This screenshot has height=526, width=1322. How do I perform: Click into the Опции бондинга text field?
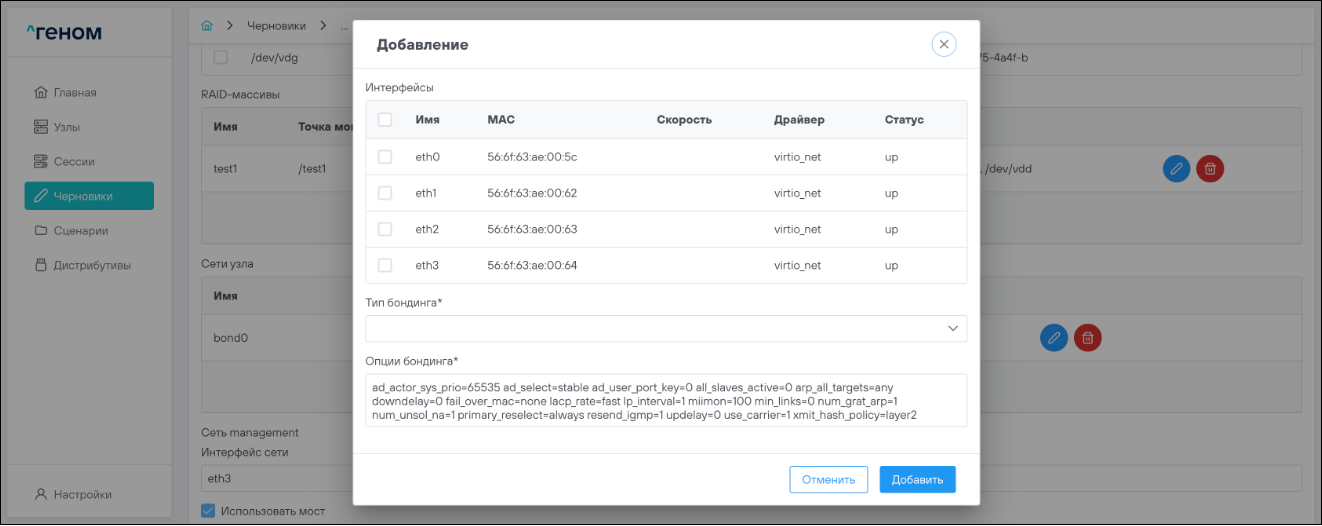666,400
